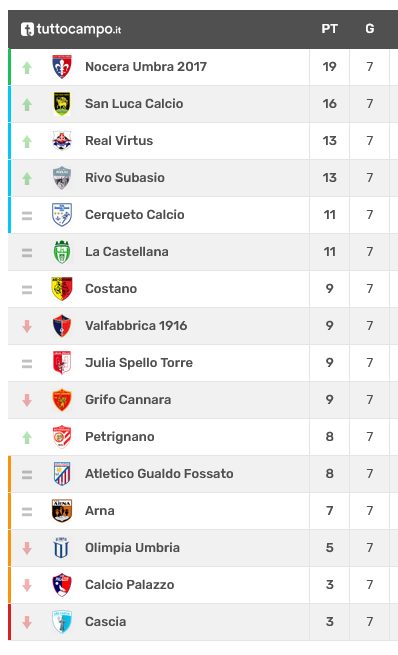Open the Cerqueto Calcio team link

tap(134, 215)
